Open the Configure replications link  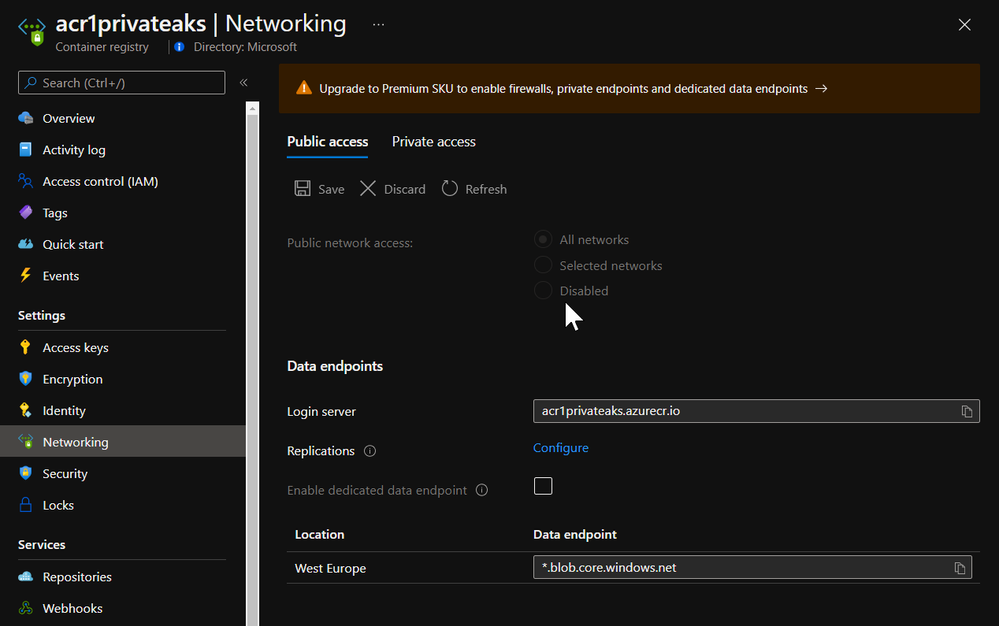(x=561, y=448)
